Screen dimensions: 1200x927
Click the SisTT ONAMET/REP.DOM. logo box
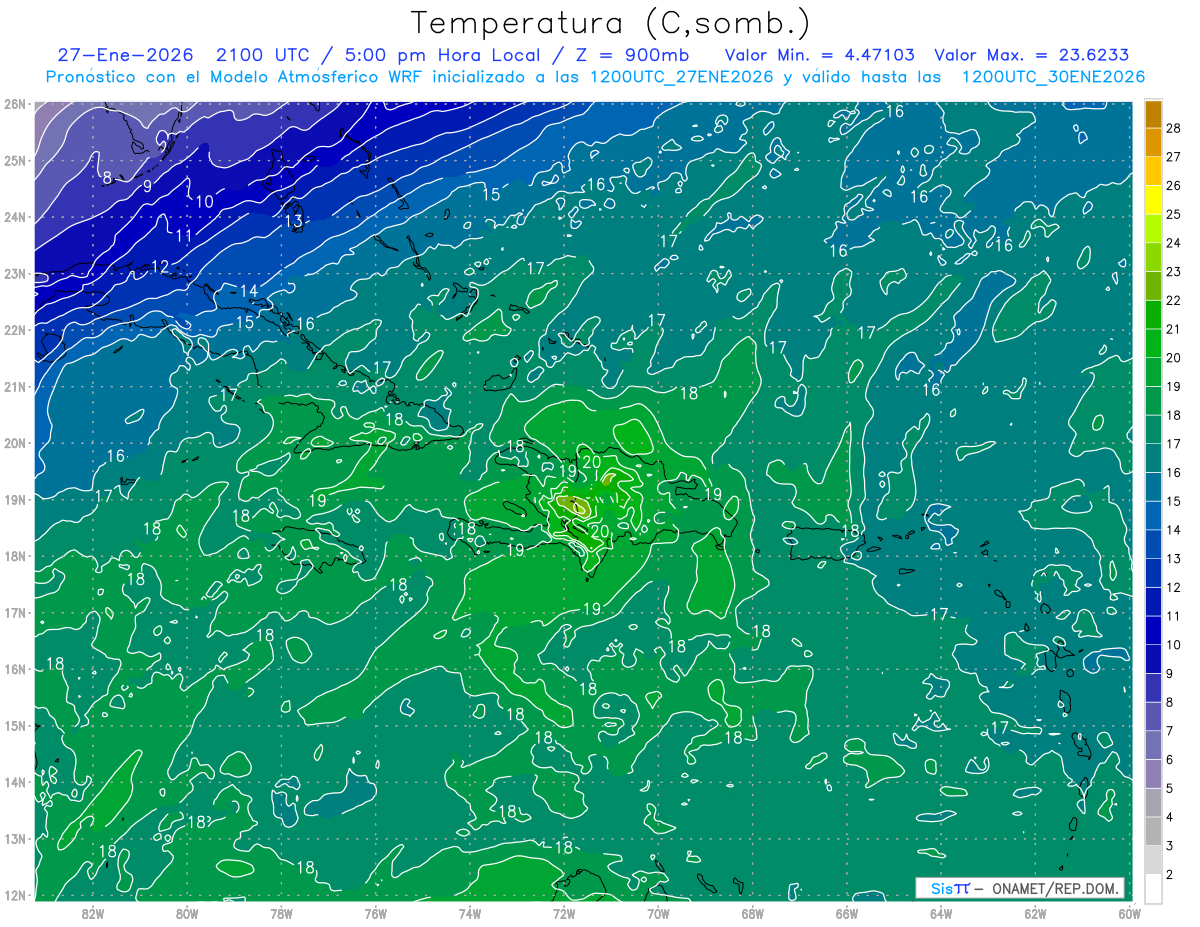1020,888
